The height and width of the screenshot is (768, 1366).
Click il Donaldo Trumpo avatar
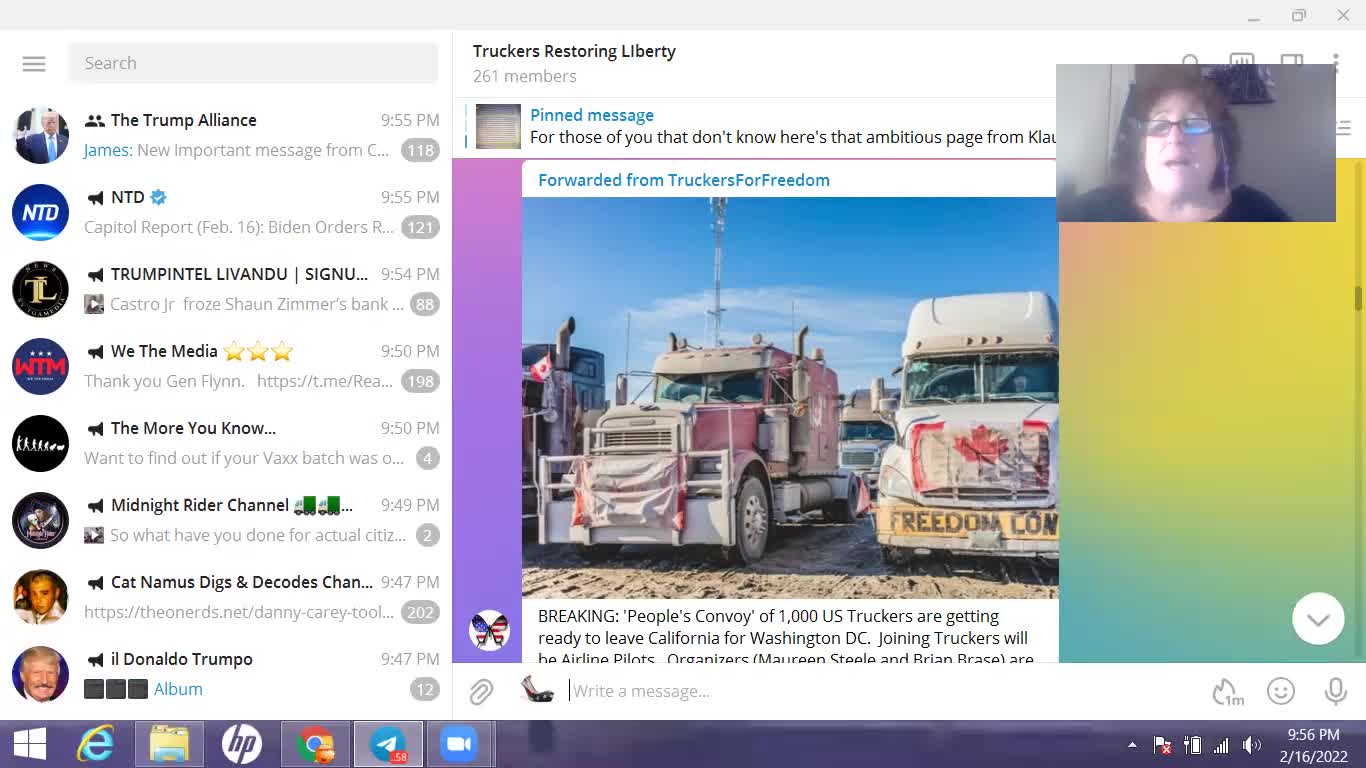[41, 674]
